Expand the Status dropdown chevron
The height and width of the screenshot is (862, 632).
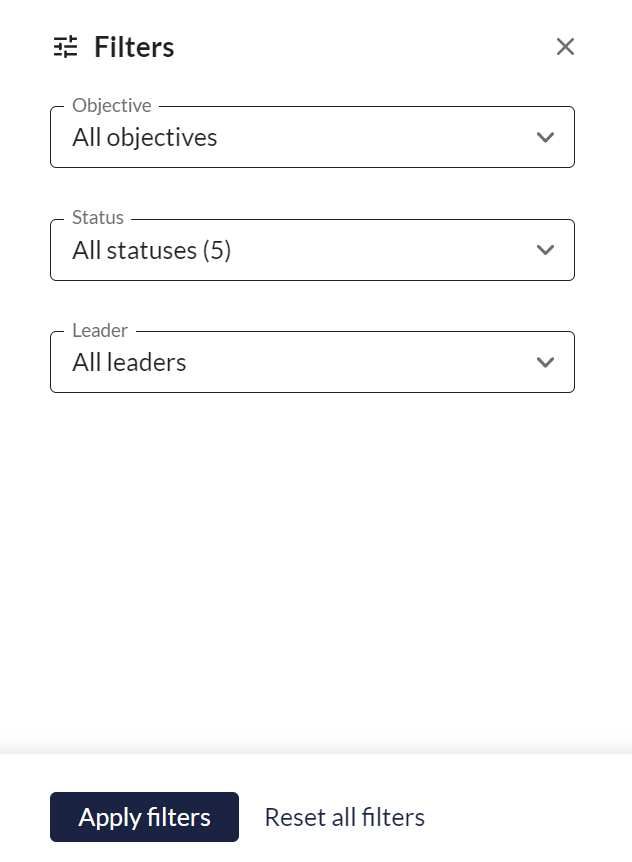coord(545,250)
